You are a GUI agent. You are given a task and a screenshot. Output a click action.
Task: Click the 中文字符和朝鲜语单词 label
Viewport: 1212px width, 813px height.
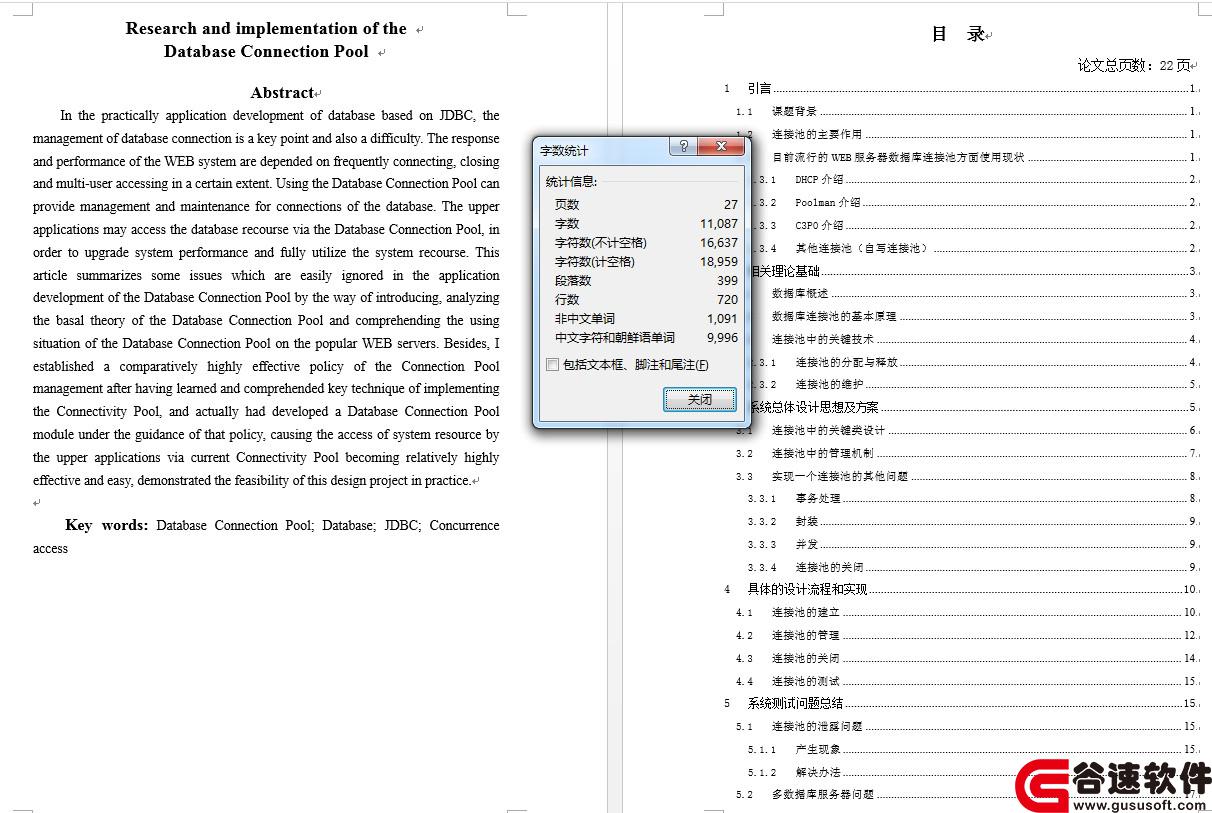(x=615, y=337)
